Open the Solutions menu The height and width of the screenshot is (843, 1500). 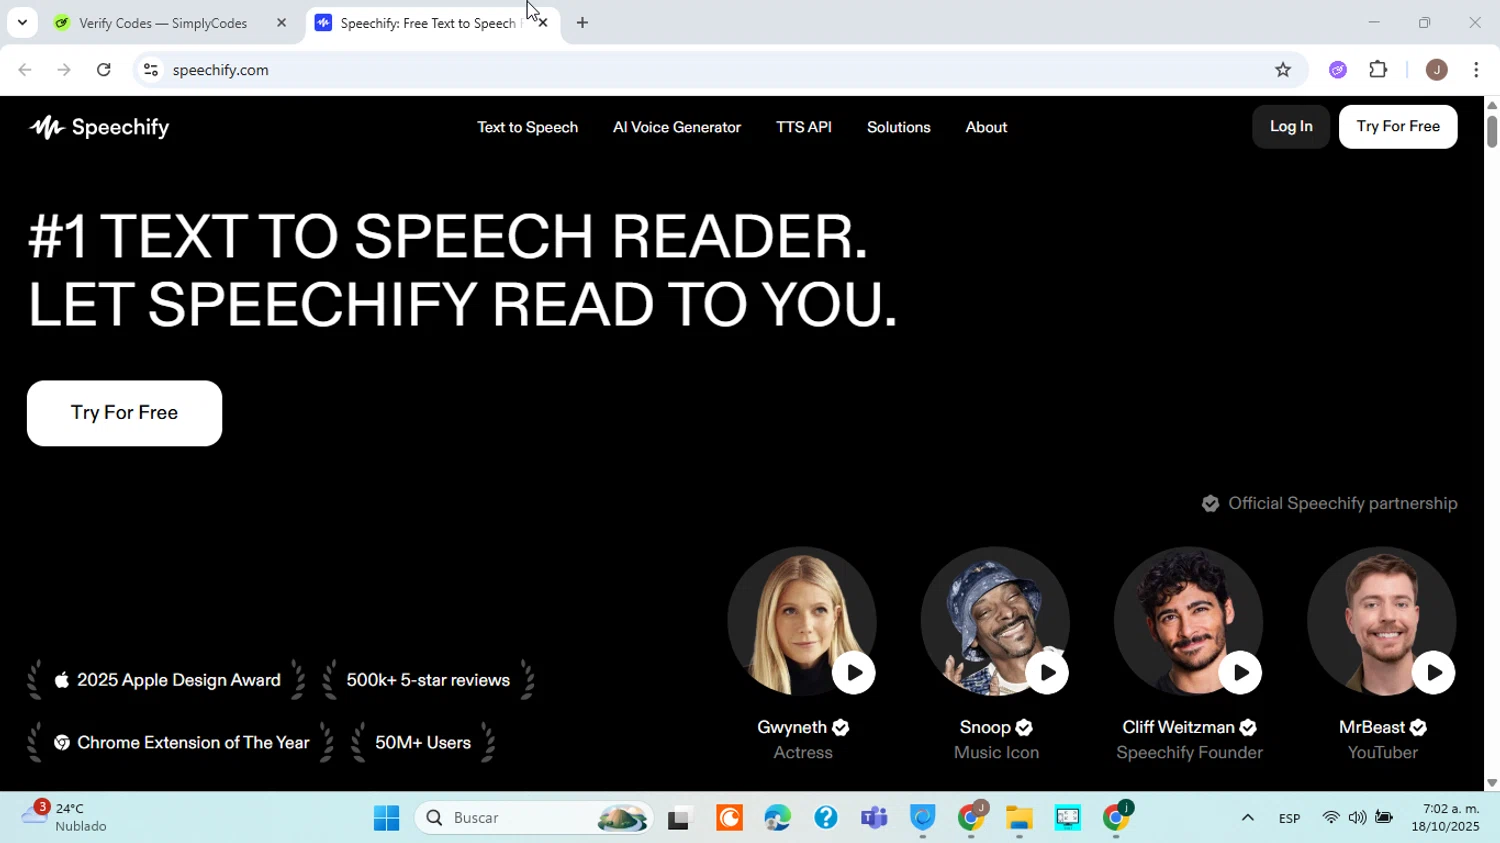(898, 127)
